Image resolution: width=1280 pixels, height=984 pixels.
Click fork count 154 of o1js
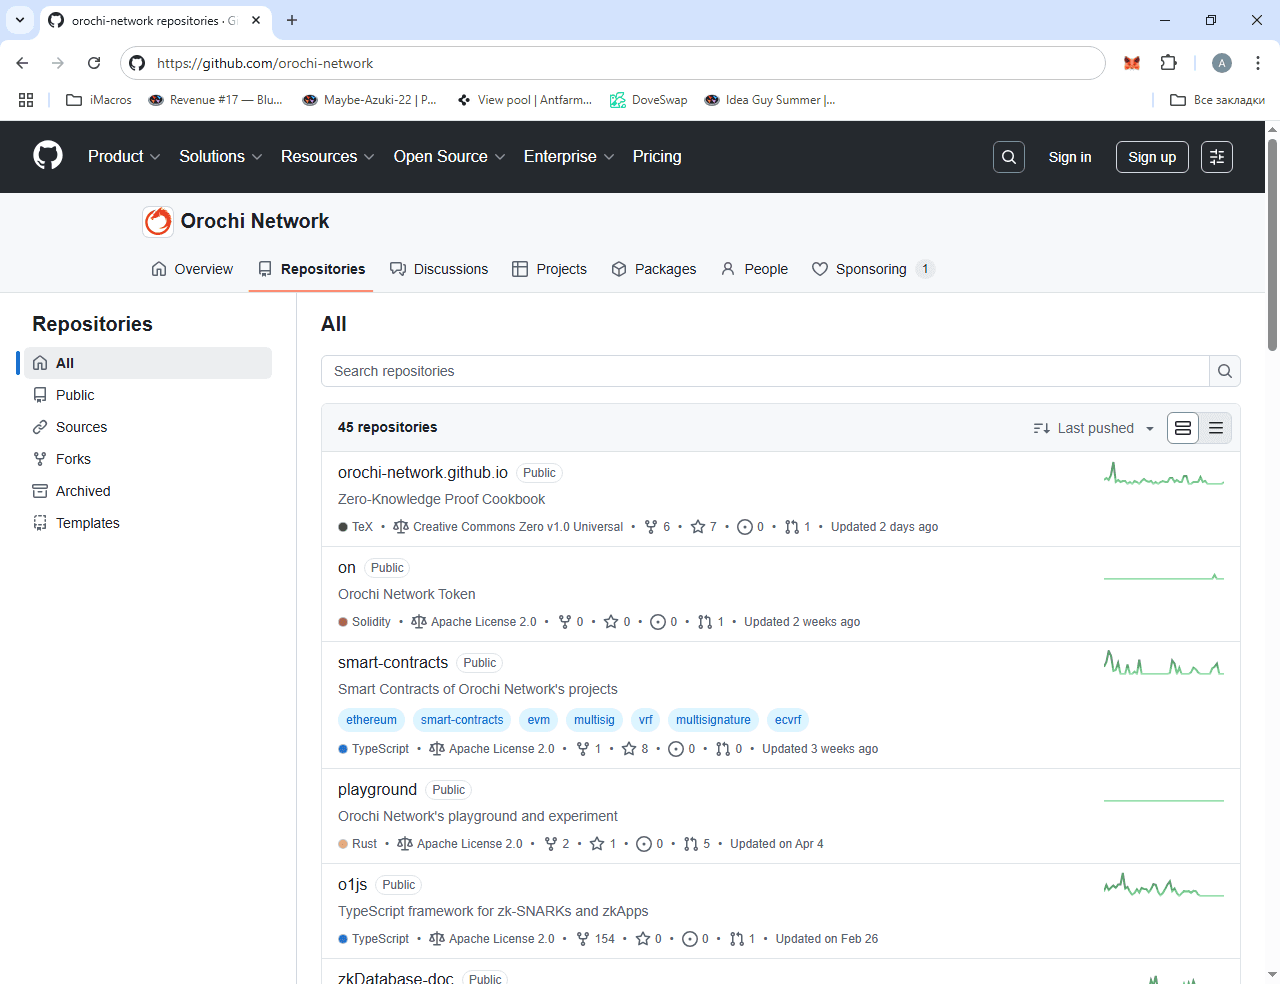coord(596,939)
